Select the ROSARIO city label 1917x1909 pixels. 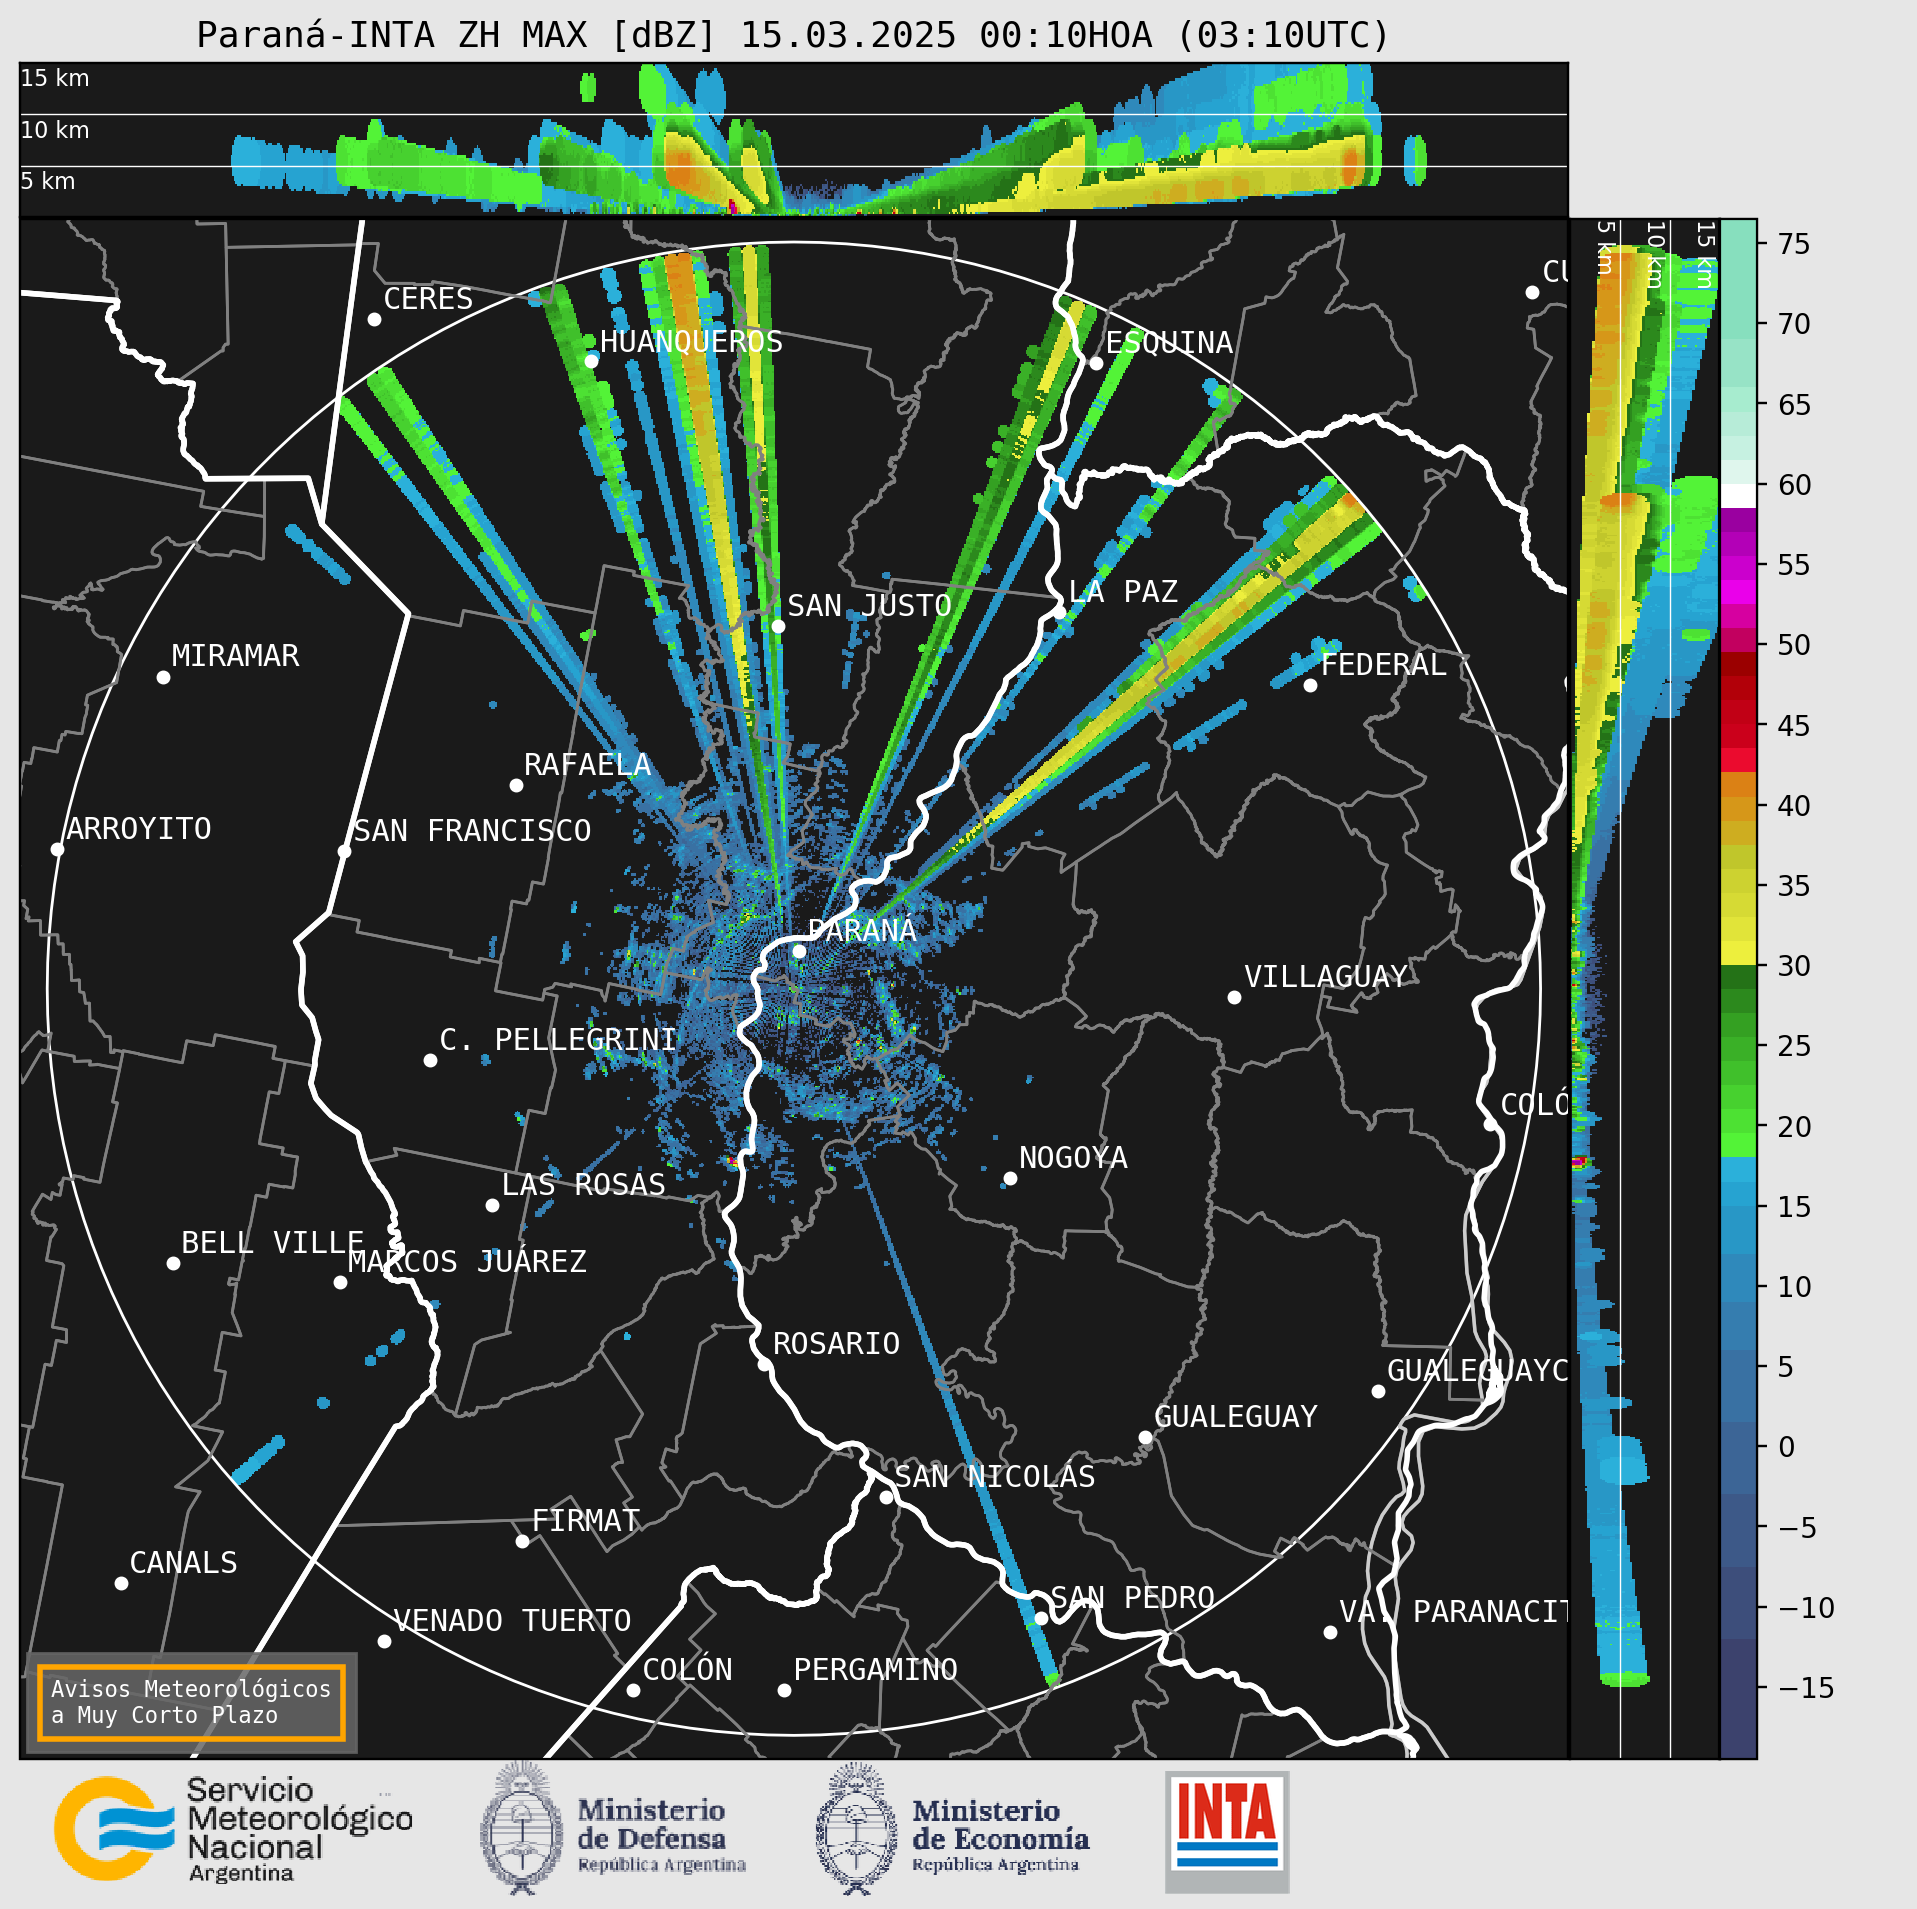click(x=836, y=1343)
